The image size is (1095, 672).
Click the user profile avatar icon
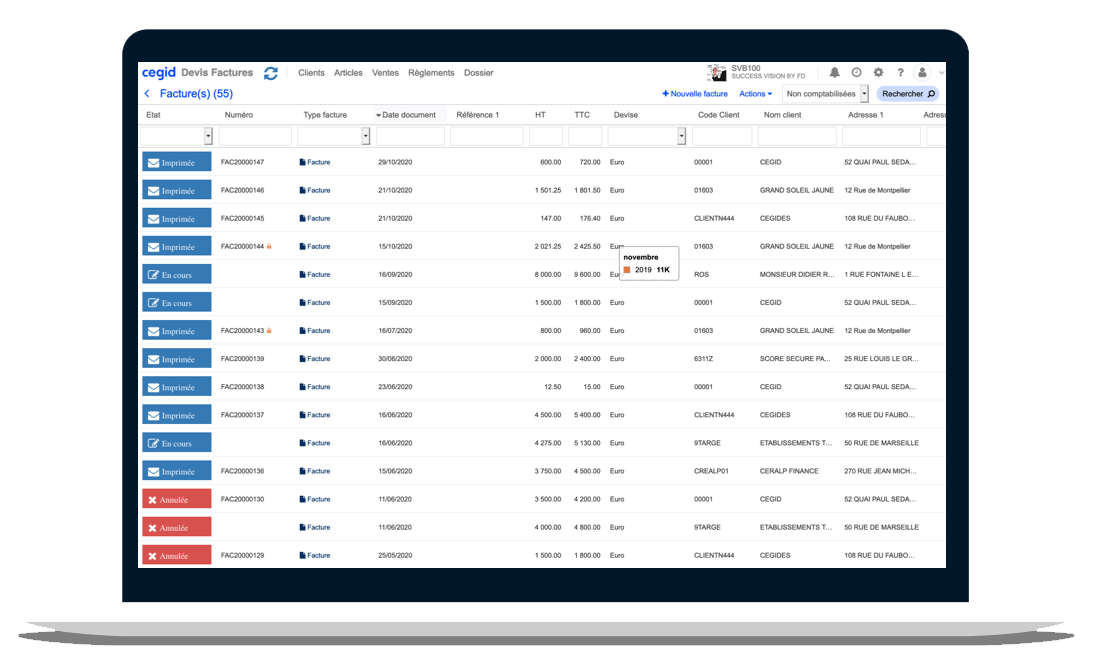click(x=922, y=72)
